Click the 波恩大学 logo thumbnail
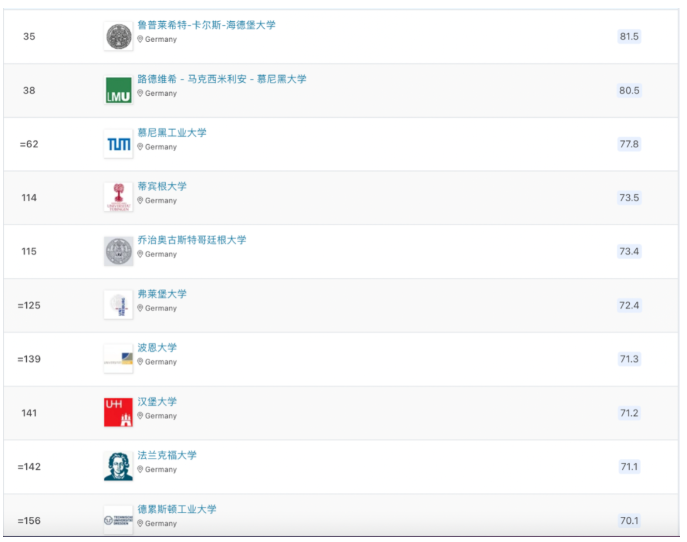This screenshot has height=542, width=687. [118, 358]
